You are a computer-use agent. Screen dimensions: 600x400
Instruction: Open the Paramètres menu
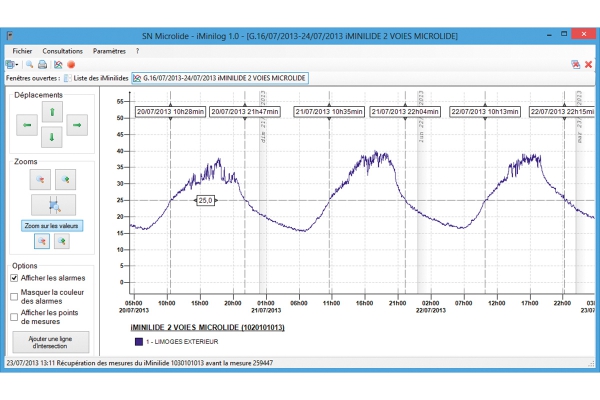(109, 51)
